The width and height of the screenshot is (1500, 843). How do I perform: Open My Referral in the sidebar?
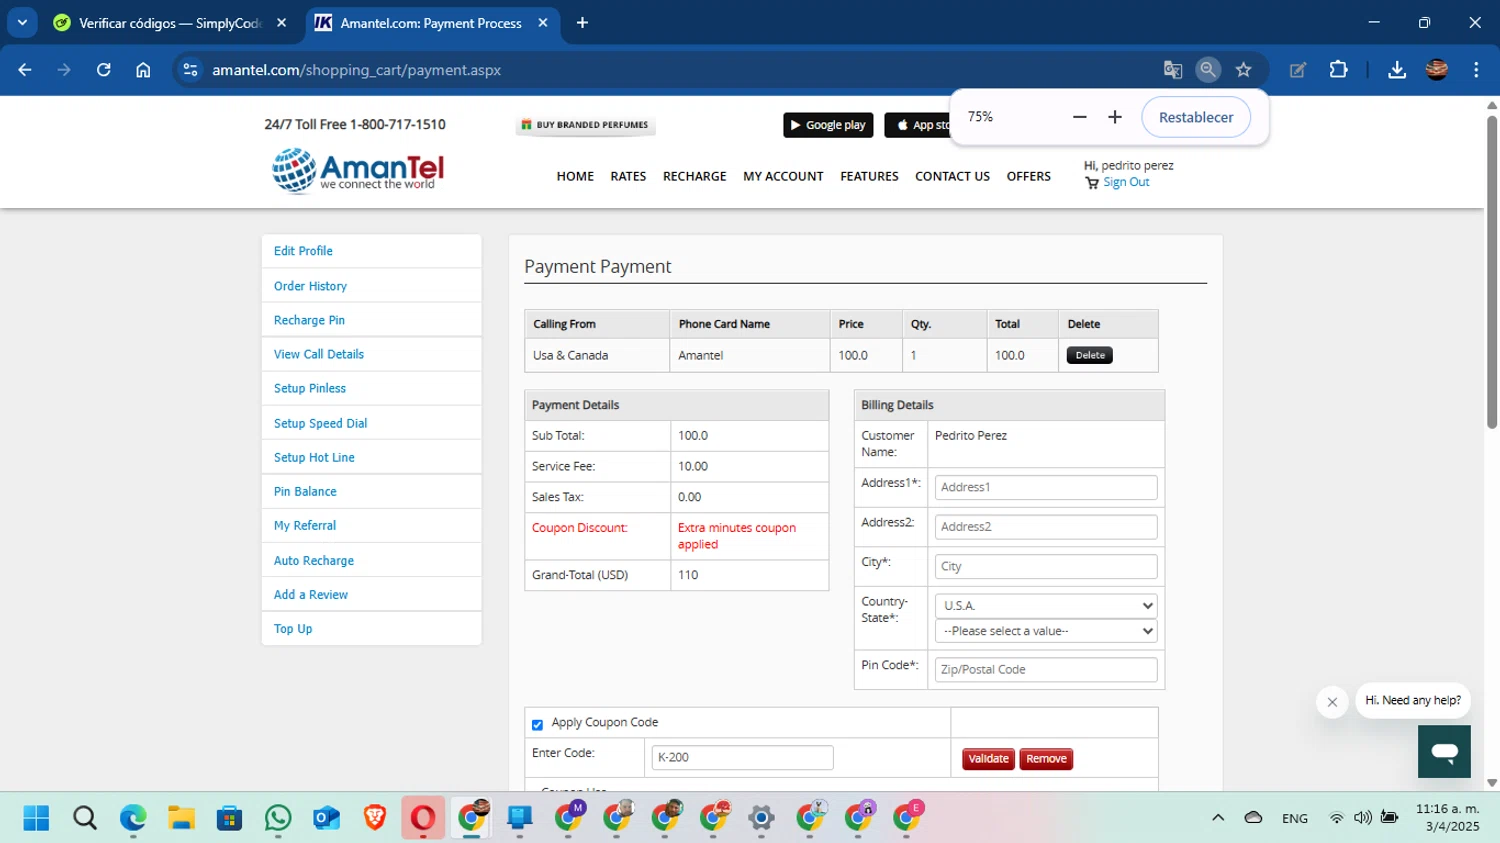[305, 525]
